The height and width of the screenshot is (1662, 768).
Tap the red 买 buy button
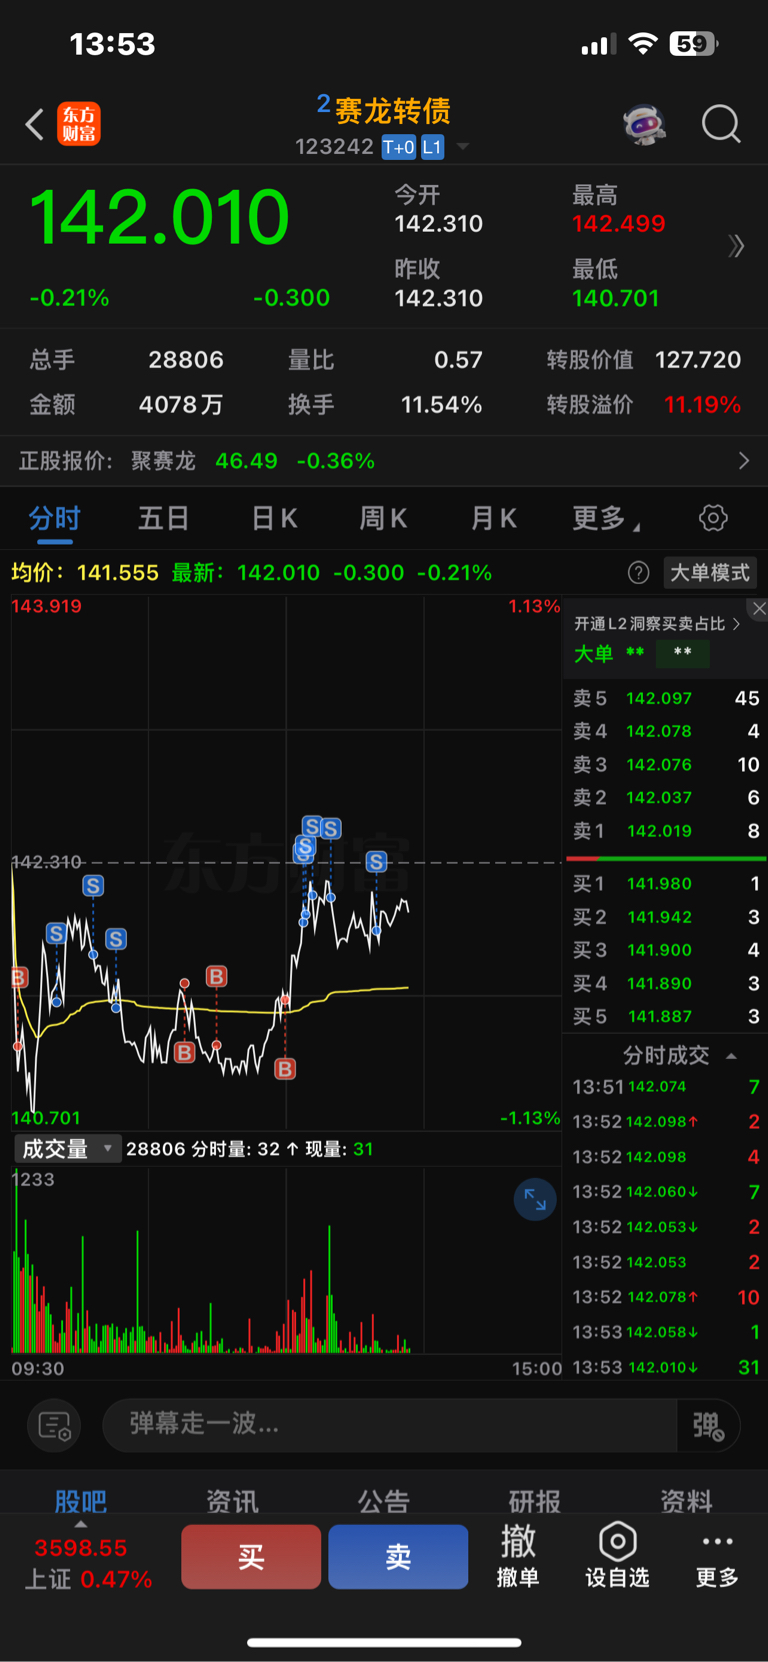pyautogui.click(x=251, y=1557)
